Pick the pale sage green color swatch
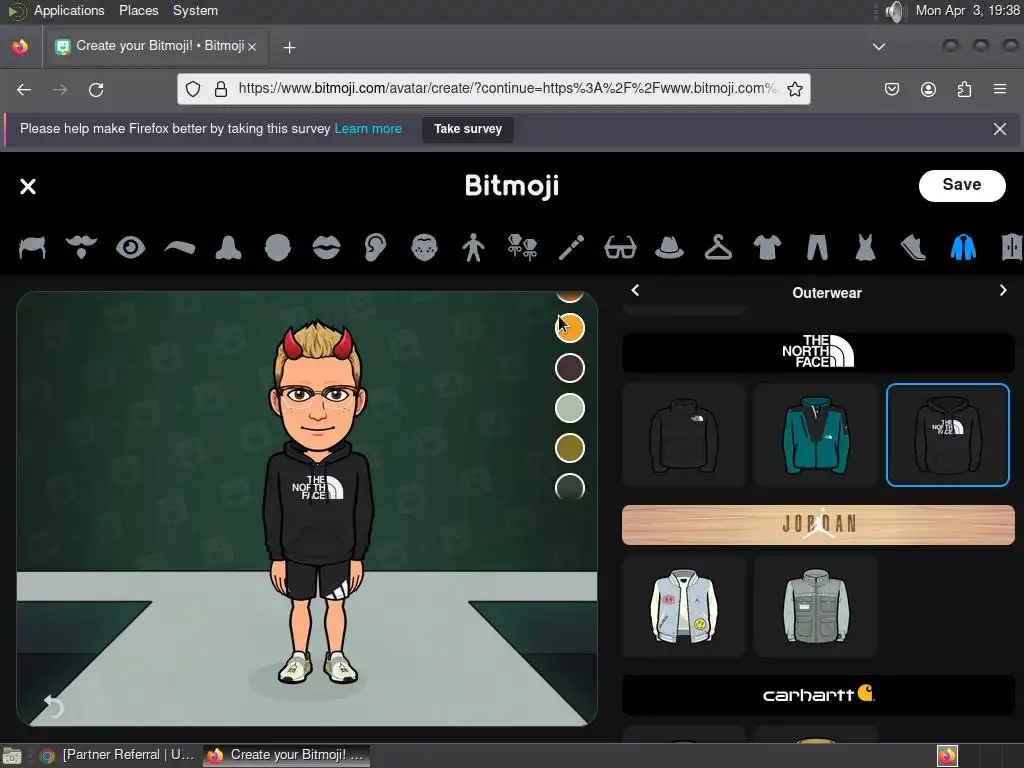 [x=569, y=408]
